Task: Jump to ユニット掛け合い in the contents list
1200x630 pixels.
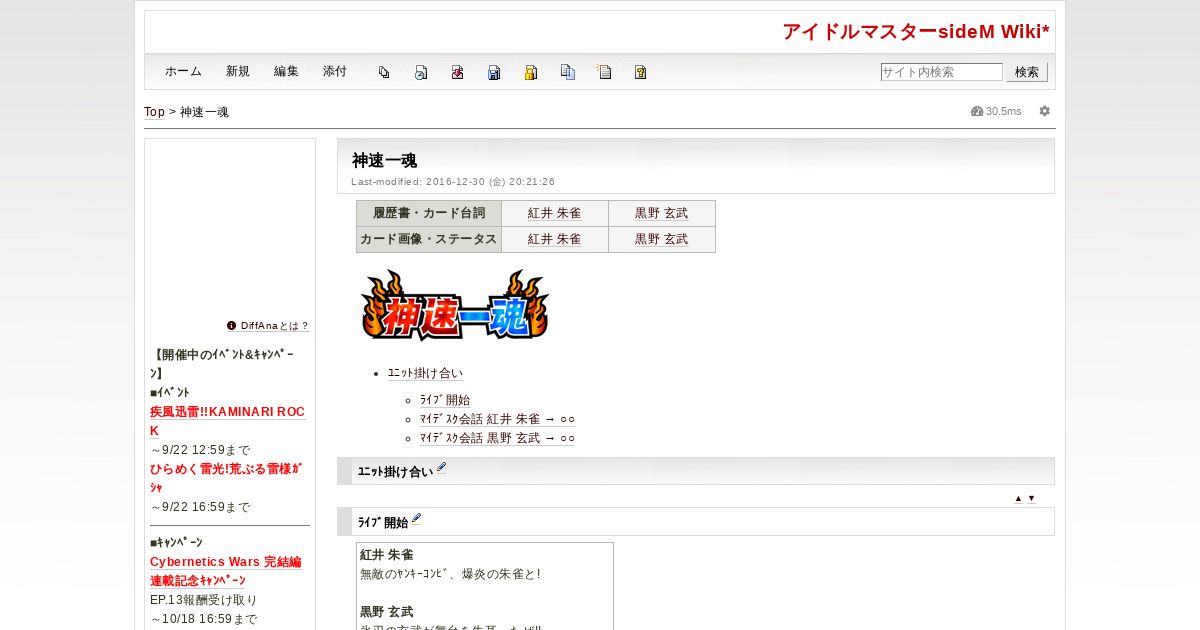Action: (x=425, y=373)
